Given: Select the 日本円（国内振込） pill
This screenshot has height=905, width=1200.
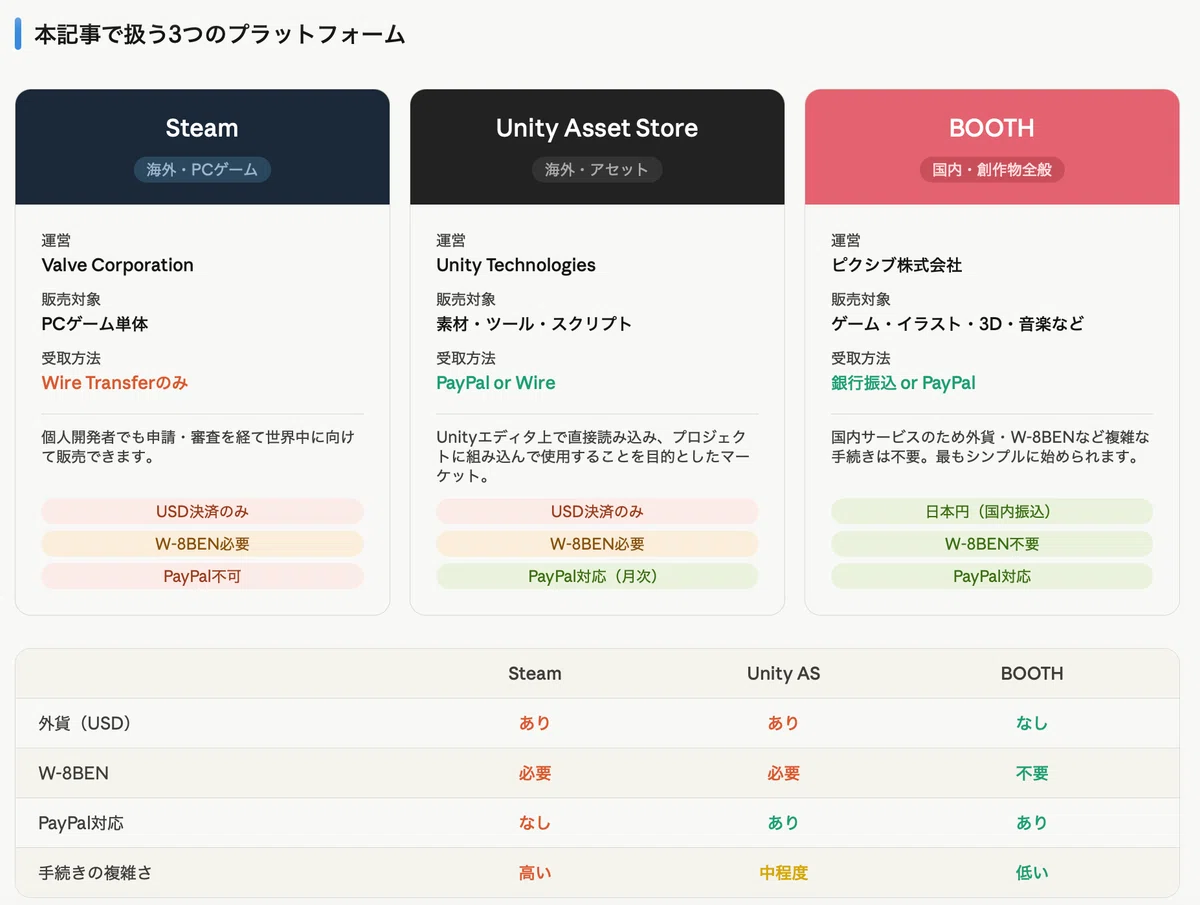Looking at the screenshot, I should pyautogui.click(x=992, y=511).
